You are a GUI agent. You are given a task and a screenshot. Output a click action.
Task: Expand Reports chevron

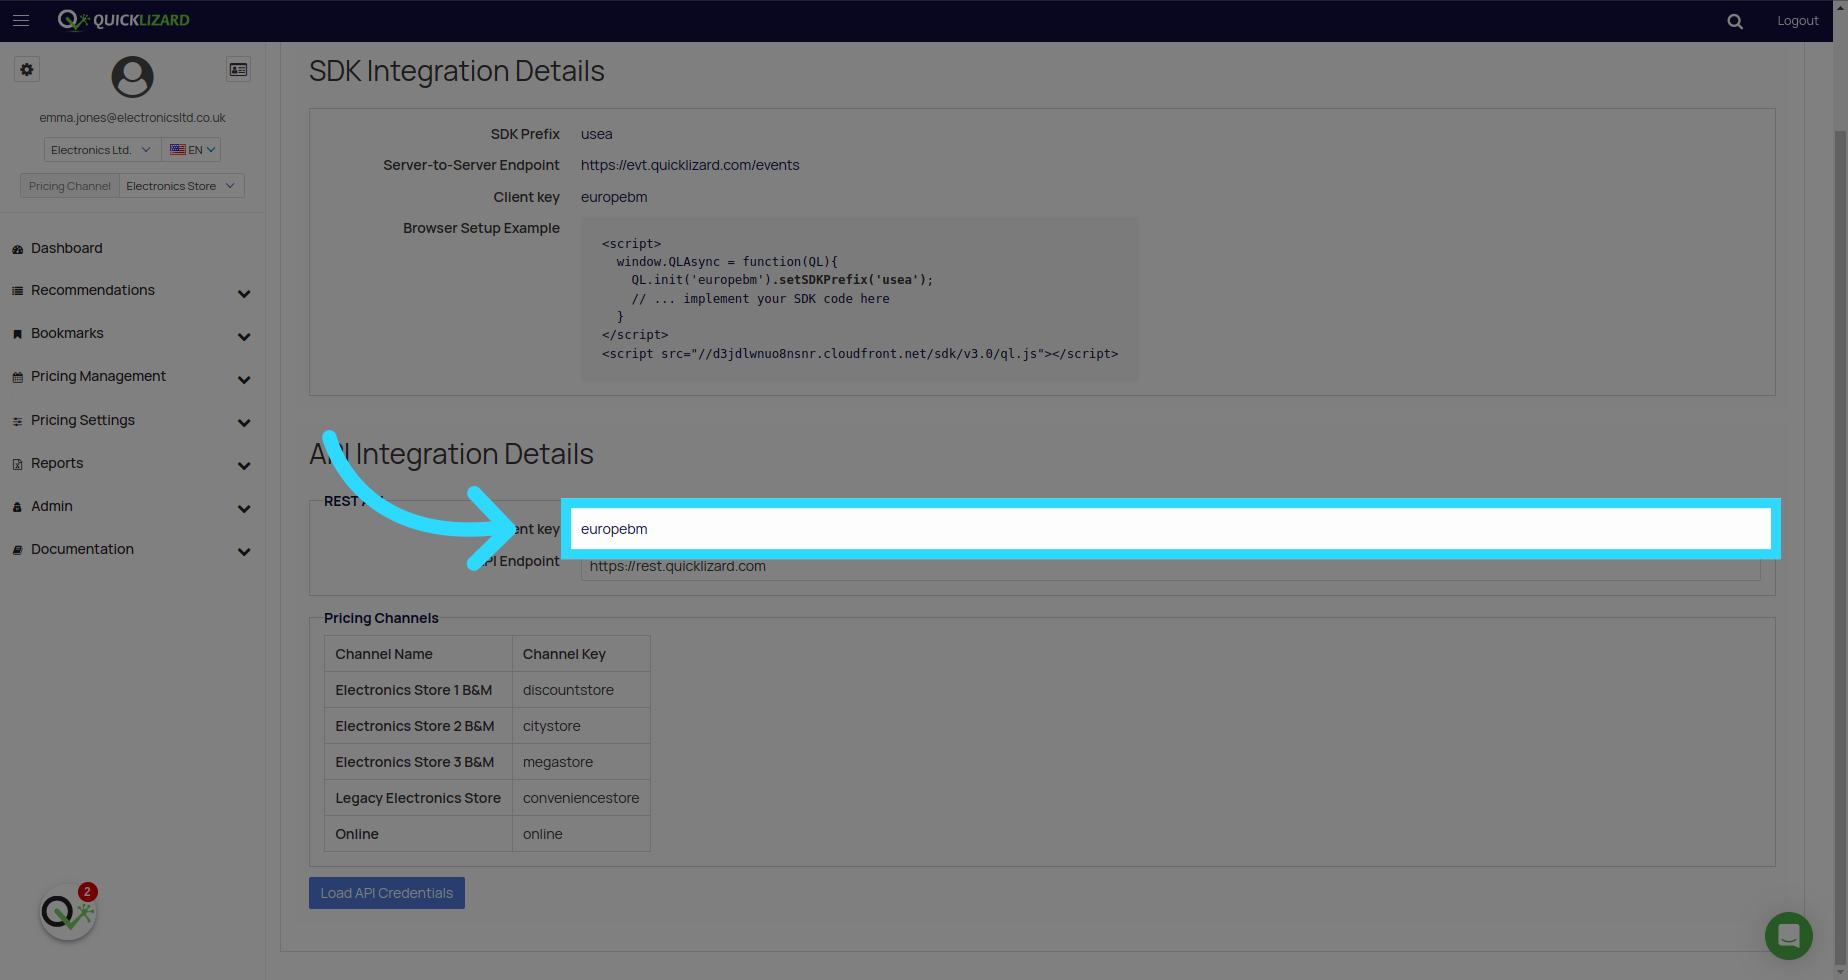point(244,466)
